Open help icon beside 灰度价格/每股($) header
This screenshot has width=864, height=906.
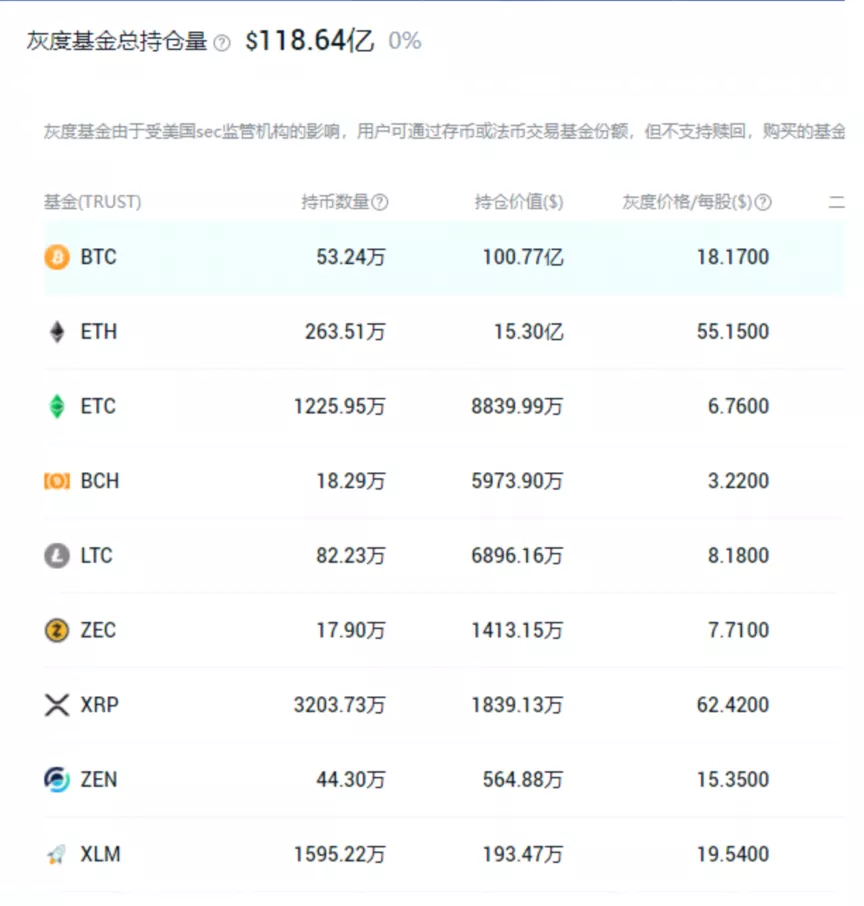[763, 202]
